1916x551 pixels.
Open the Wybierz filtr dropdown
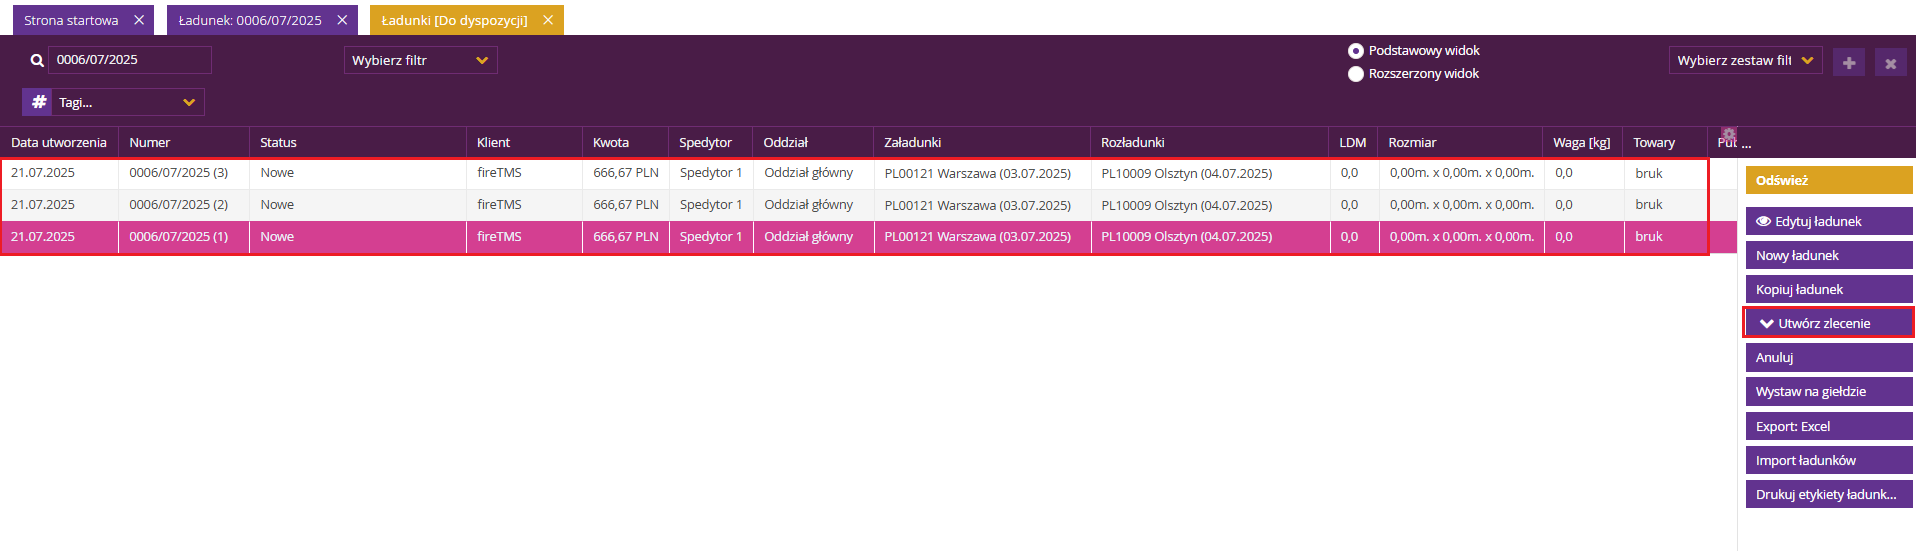[x=420, y=60]
